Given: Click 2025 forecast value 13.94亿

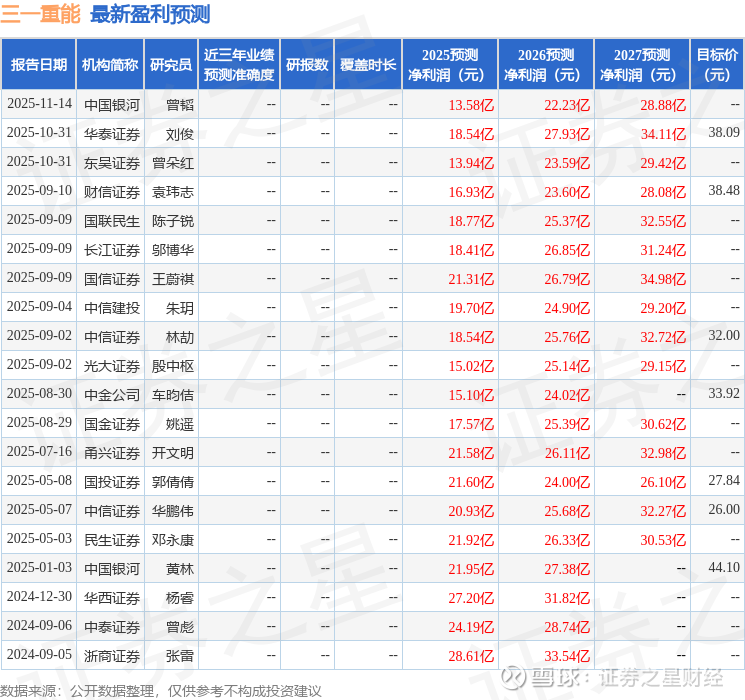Looking at the screenshot, I should pos(471,163).
